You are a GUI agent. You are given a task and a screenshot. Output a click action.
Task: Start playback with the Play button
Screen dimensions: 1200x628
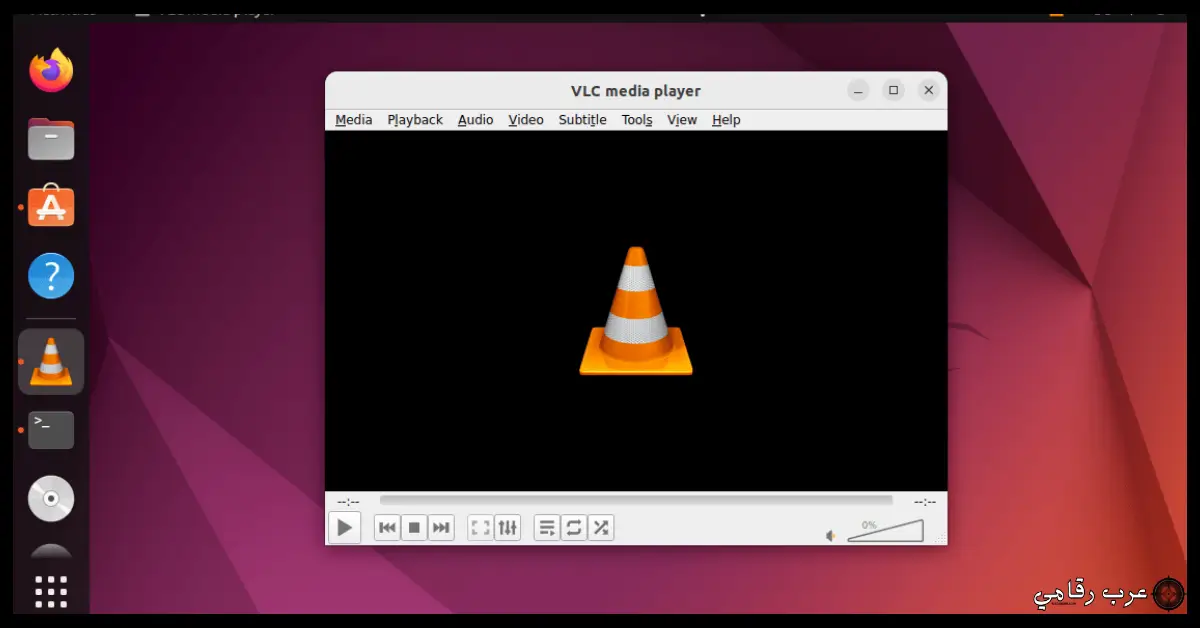[344, 528]
